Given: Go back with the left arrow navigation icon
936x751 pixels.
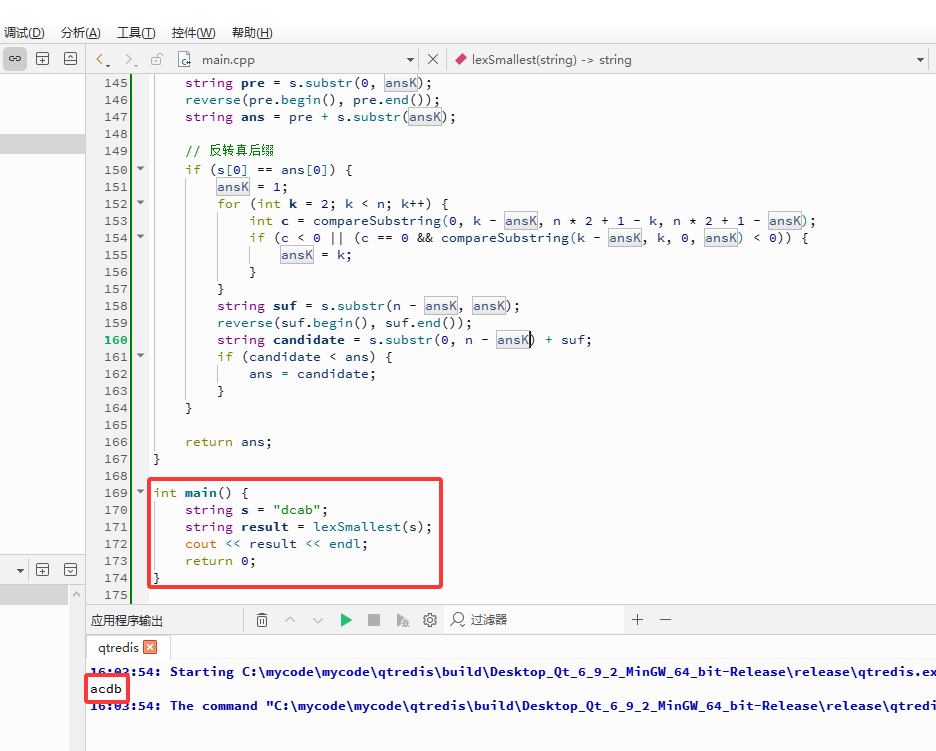Looking at the screenshot, I should point(101,59).
